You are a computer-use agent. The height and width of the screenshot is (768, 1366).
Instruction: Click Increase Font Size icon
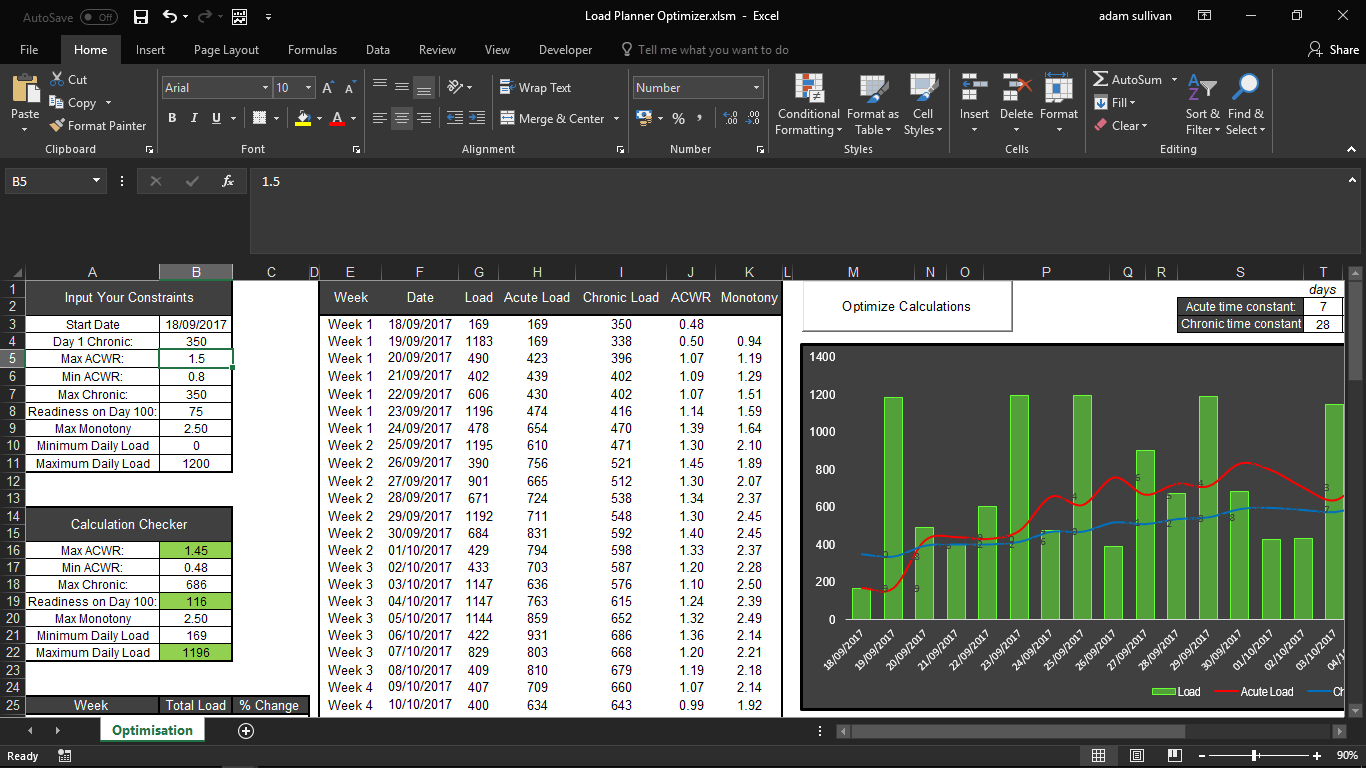[x=327, y=88]
